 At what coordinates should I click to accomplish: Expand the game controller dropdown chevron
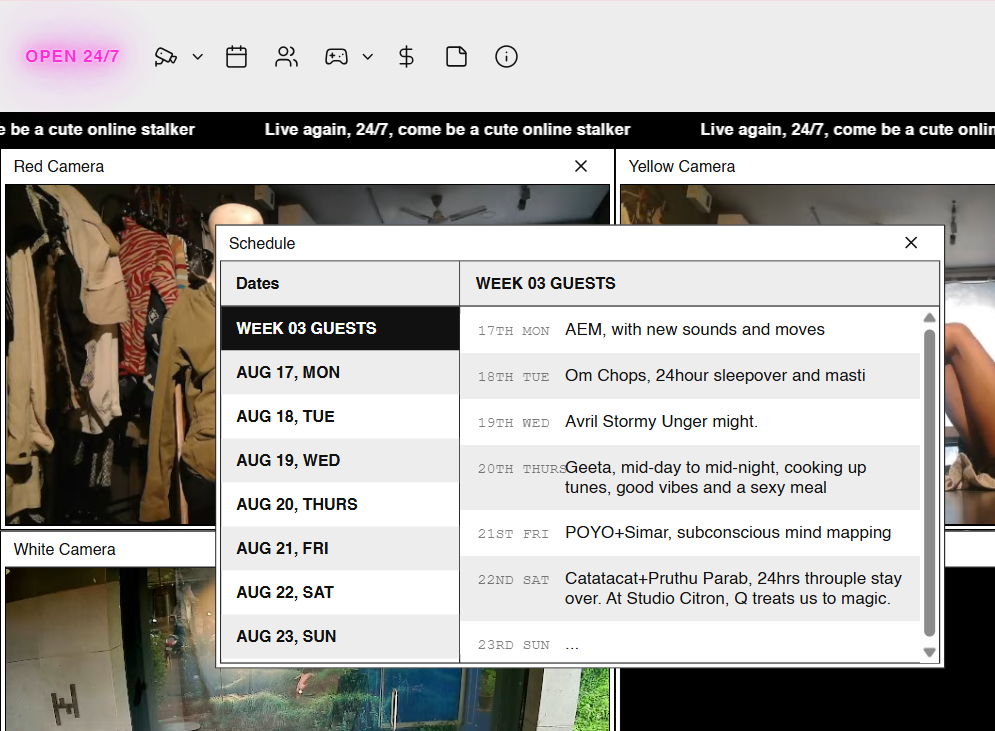367,56
